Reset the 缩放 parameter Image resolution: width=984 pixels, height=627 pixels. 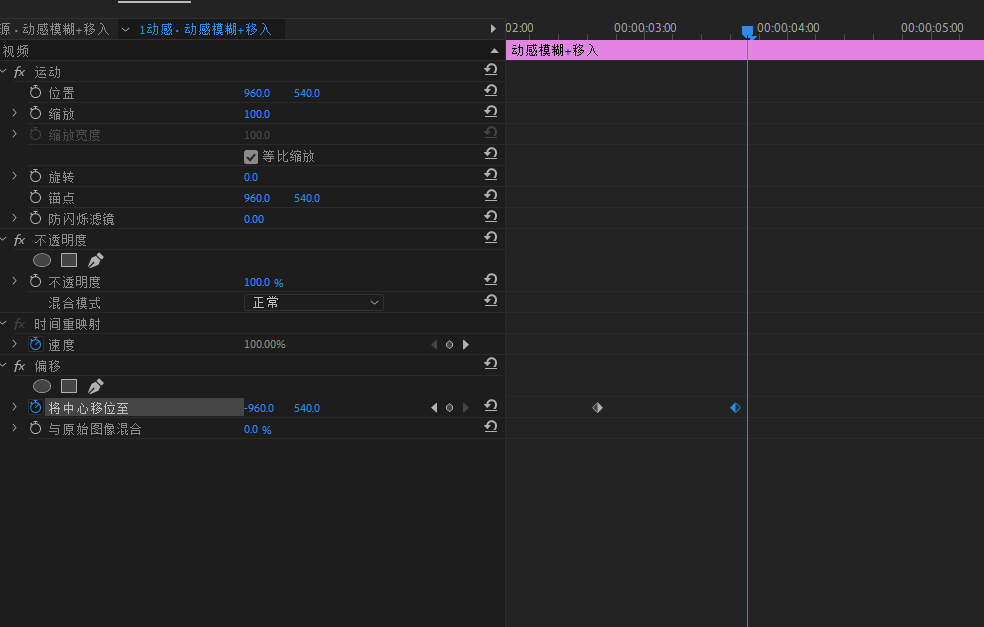pos(491,112)
